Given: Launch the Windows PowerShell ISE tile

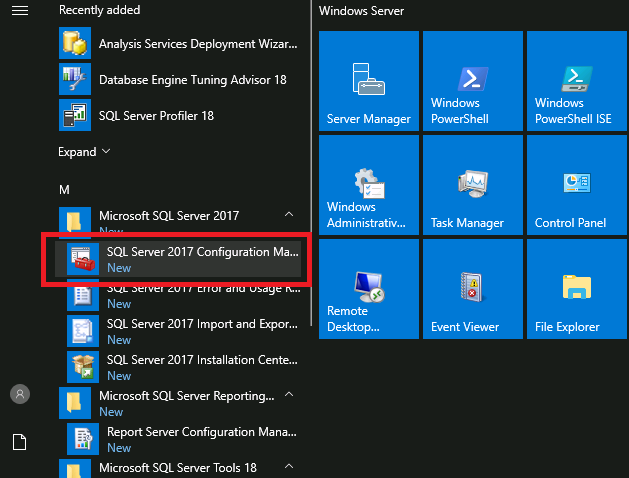Looking at the screenshot, I should [x=577, y=81].
